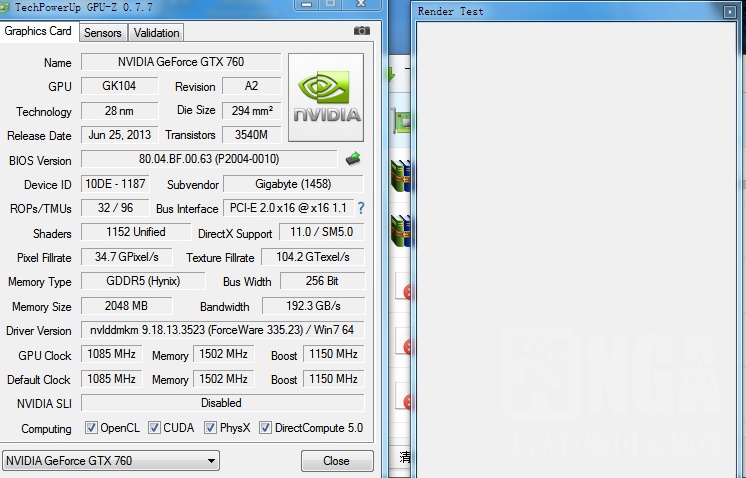Click the Driver Version value nvlddmkm 9.18.13.3523
746x478 pixels.
[222, 330]
